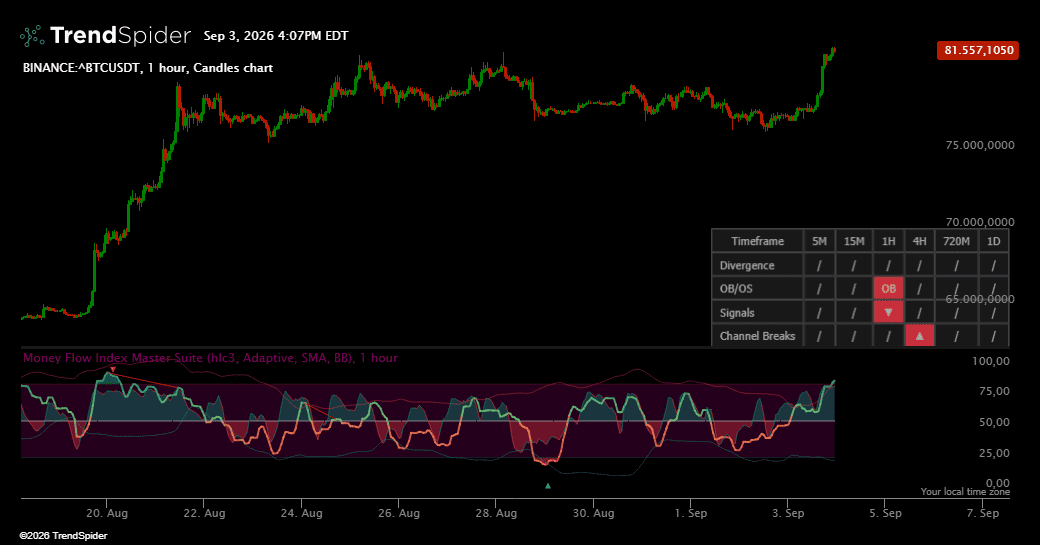This screenshot has width=1040, height=545.
Task: Click the Channel Breaks 5M slash cell
Action: pyautogui.click(x=819, y=336)
